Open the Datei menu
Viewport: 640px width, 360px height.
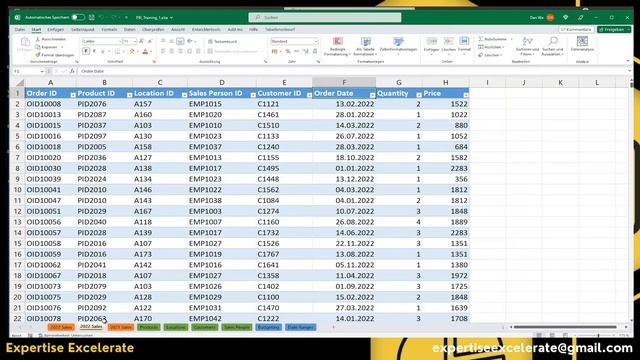(x=20, y=30)
